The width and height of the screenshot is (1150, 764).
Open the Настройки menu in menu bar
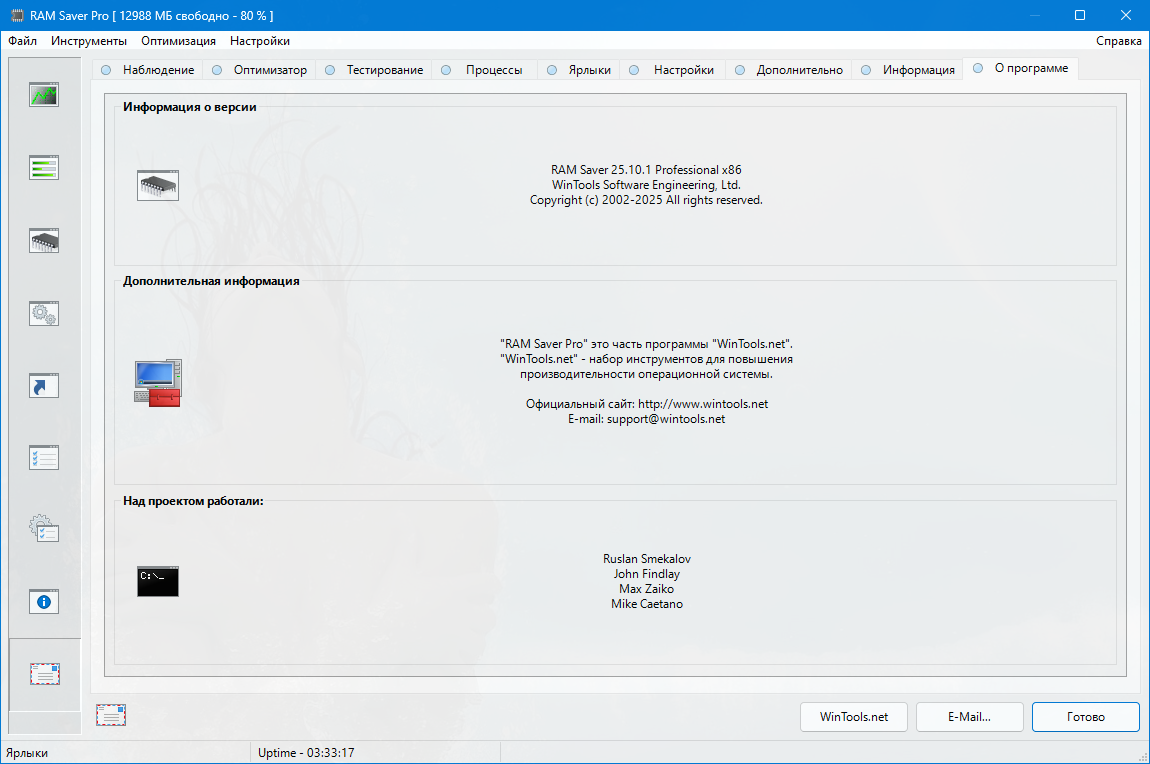pos(260,41)
